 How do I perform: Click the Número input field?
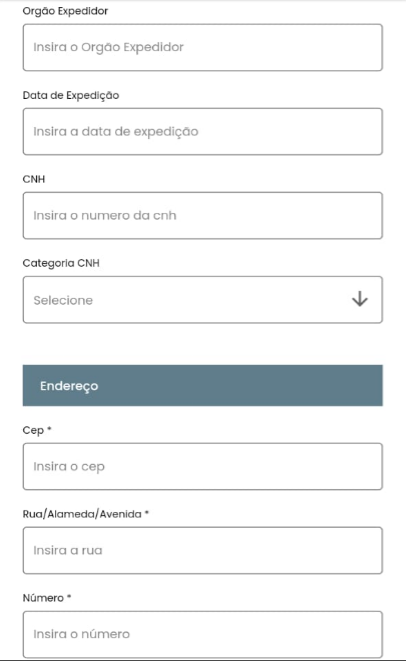click(203, 634)
